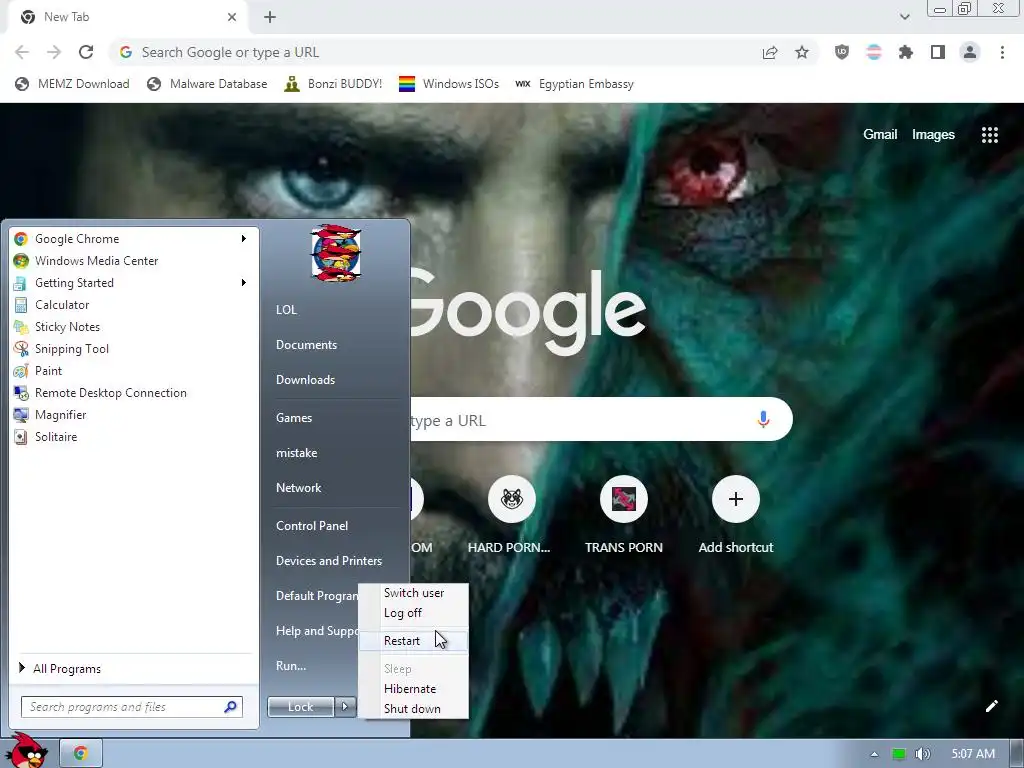Open Malware Database bookmark
The height and width of the screenshot is (768, 1024).
[x=207, y=84]
